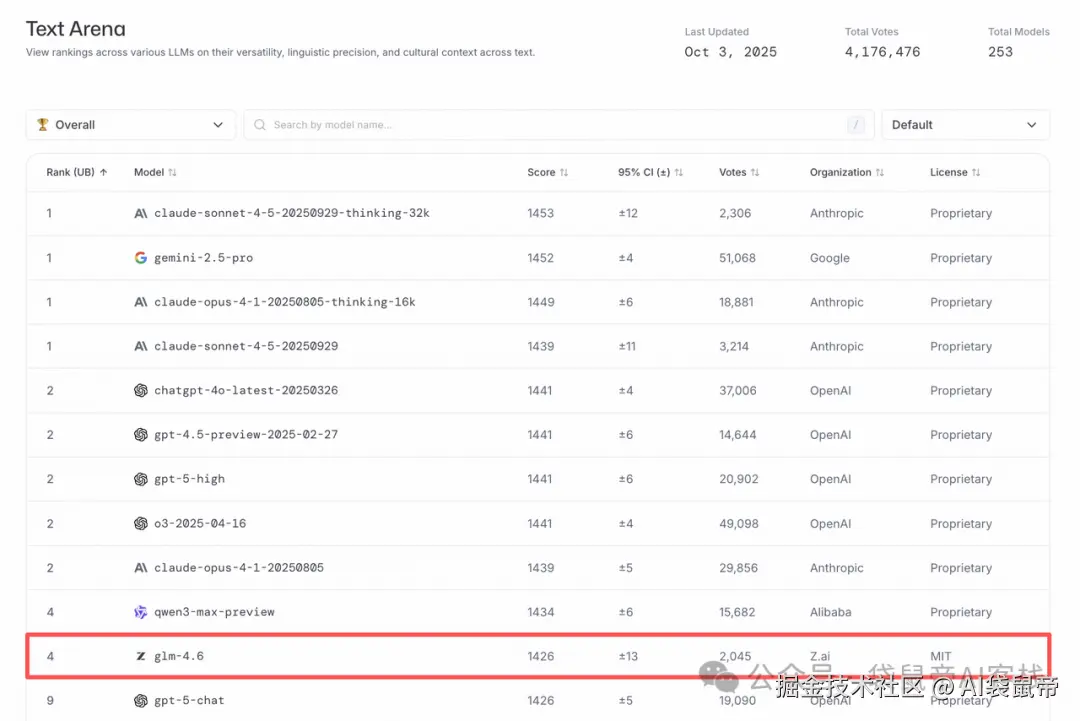Image resolution: width=1080 pixels, height=721 pixels.
Task: Click the Z.ai logo beside glm-4.6
Action: pyautogui.click(x=141, y=656)
